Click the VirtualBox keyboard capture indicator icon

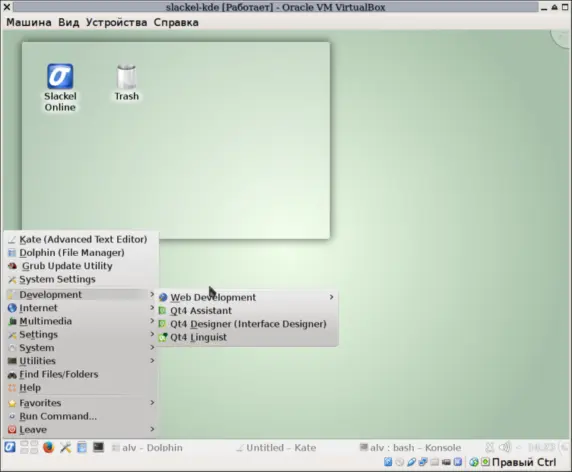point(485,462)
